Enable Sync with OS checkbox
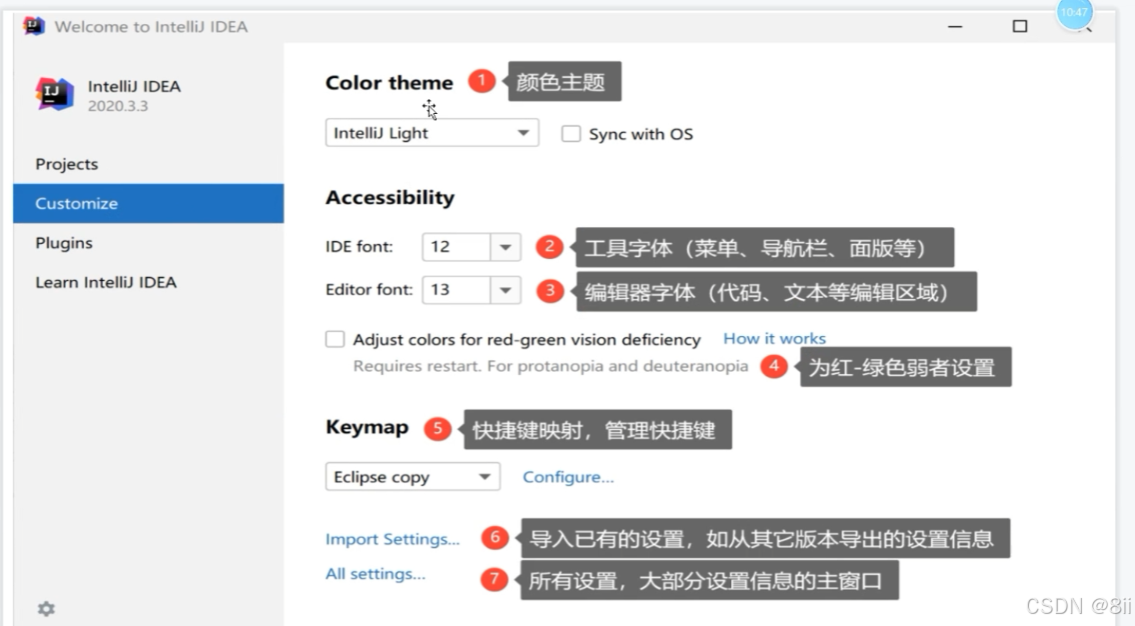Image resolution: width=1135 pixels, height=626 pixels. tap(571, 134)
